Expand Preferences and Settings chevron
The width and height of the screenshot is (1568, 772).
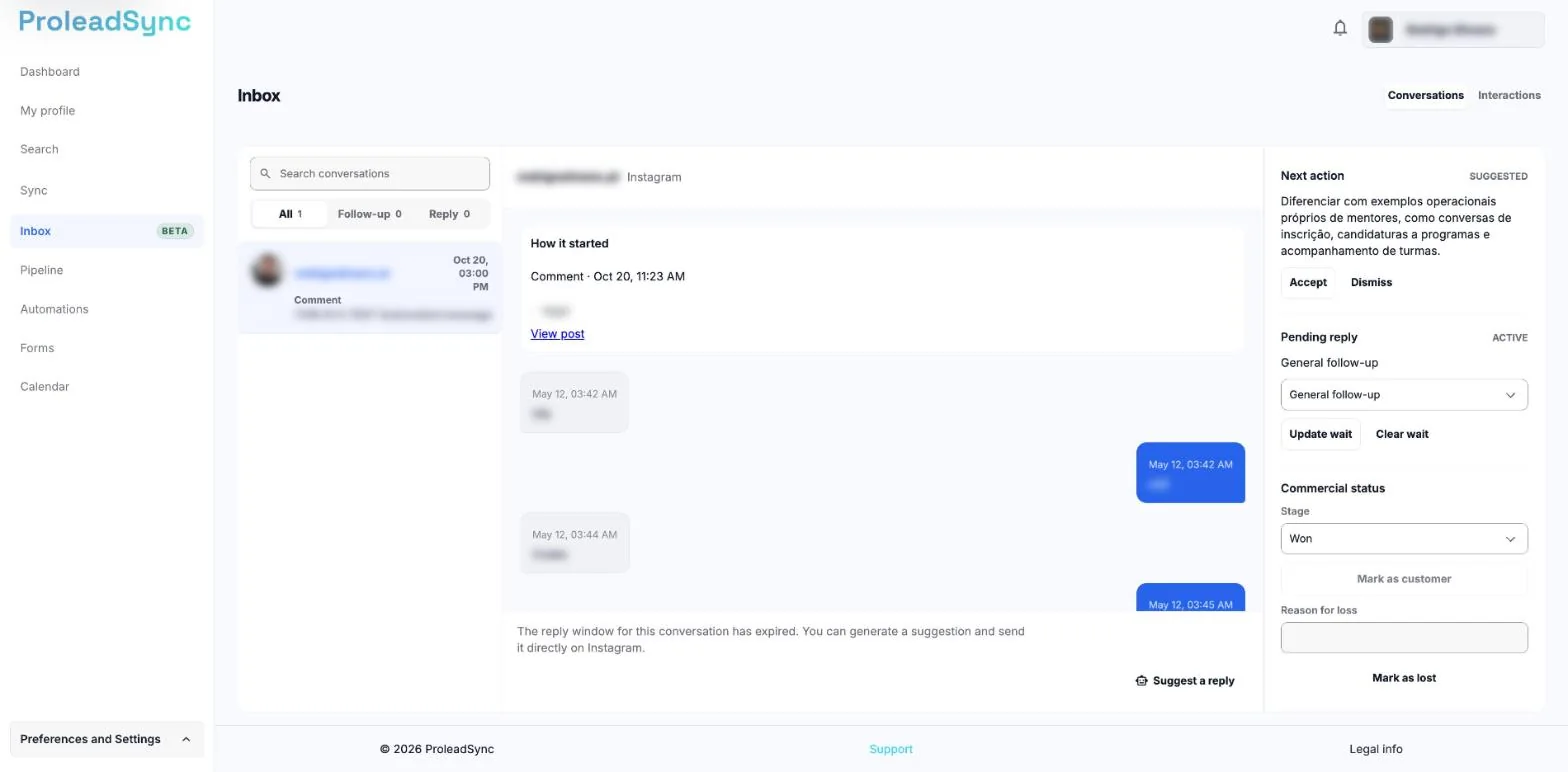[x=186, y=740]
